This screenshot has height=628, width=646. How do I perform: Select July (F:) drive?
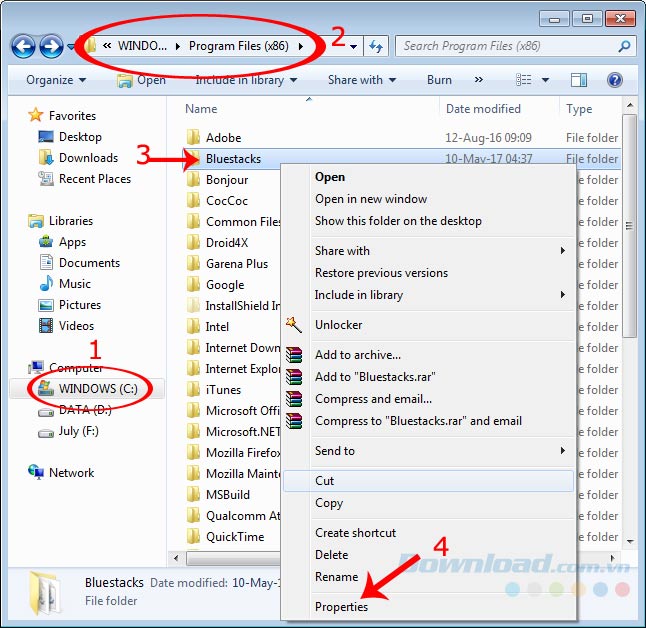78,431
